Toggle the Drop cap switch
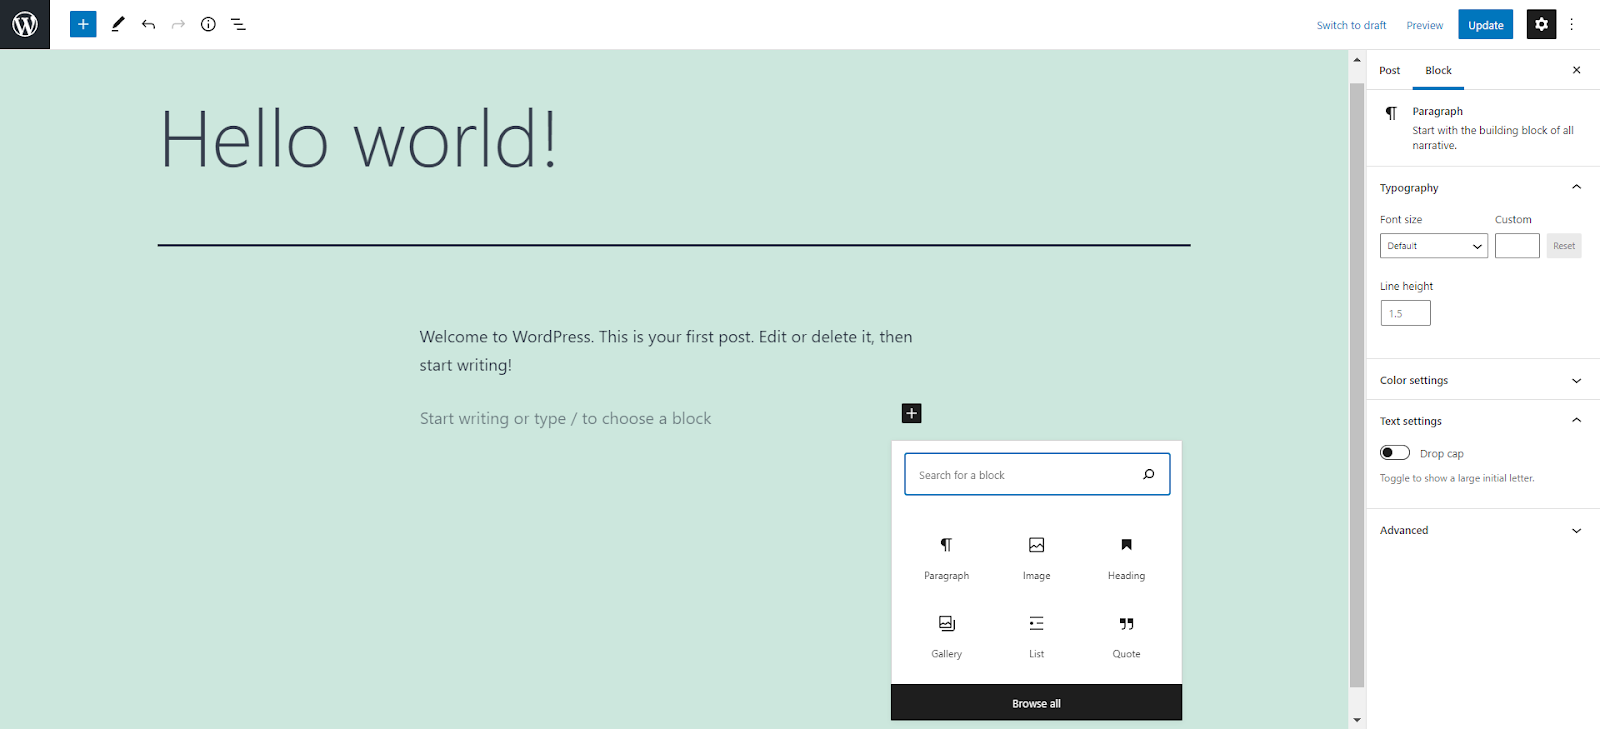This screenshot has width=1600, height=729. 1395,453
